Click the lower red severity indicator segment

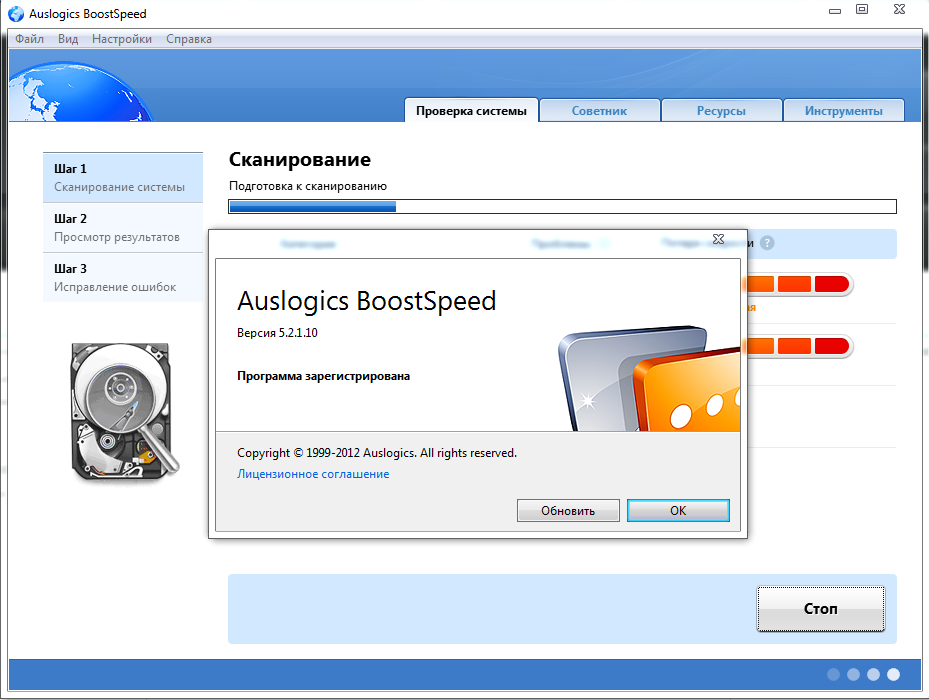[x=832, y=346]
